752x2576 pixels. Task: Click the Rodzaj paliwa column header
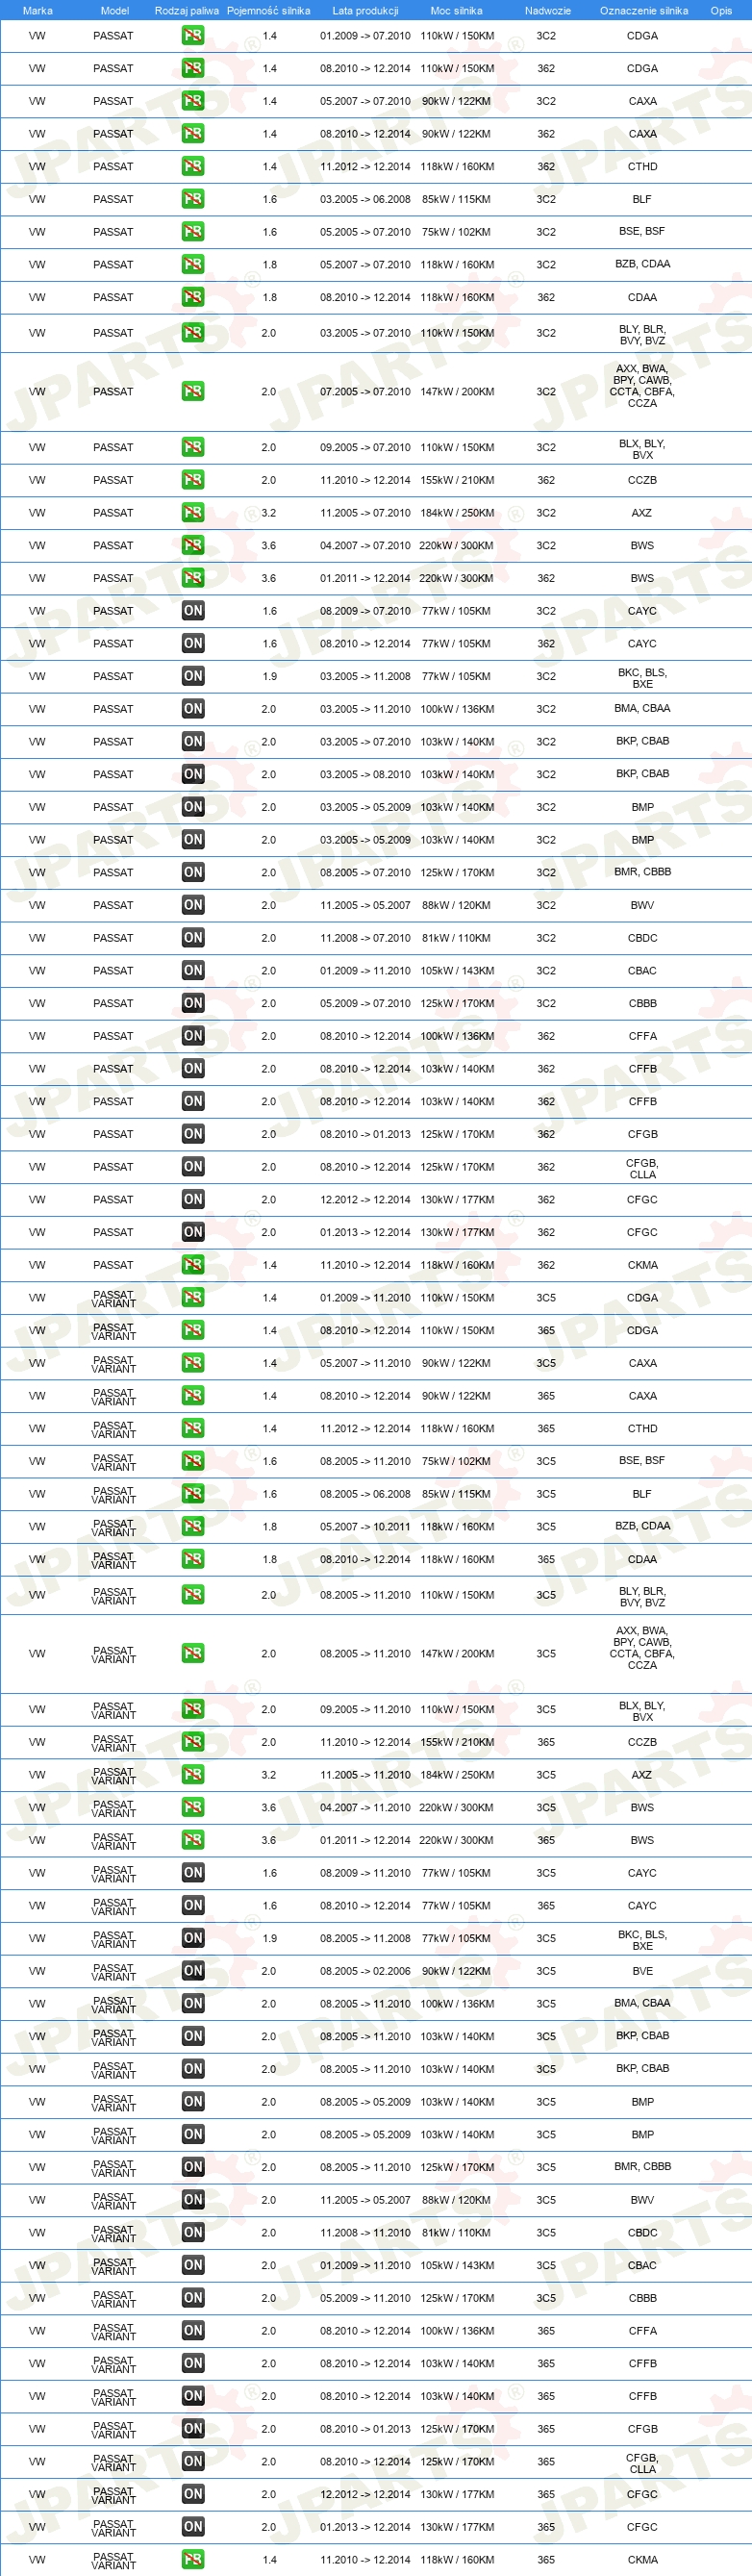pyautogui.click(x=187, y=11)
